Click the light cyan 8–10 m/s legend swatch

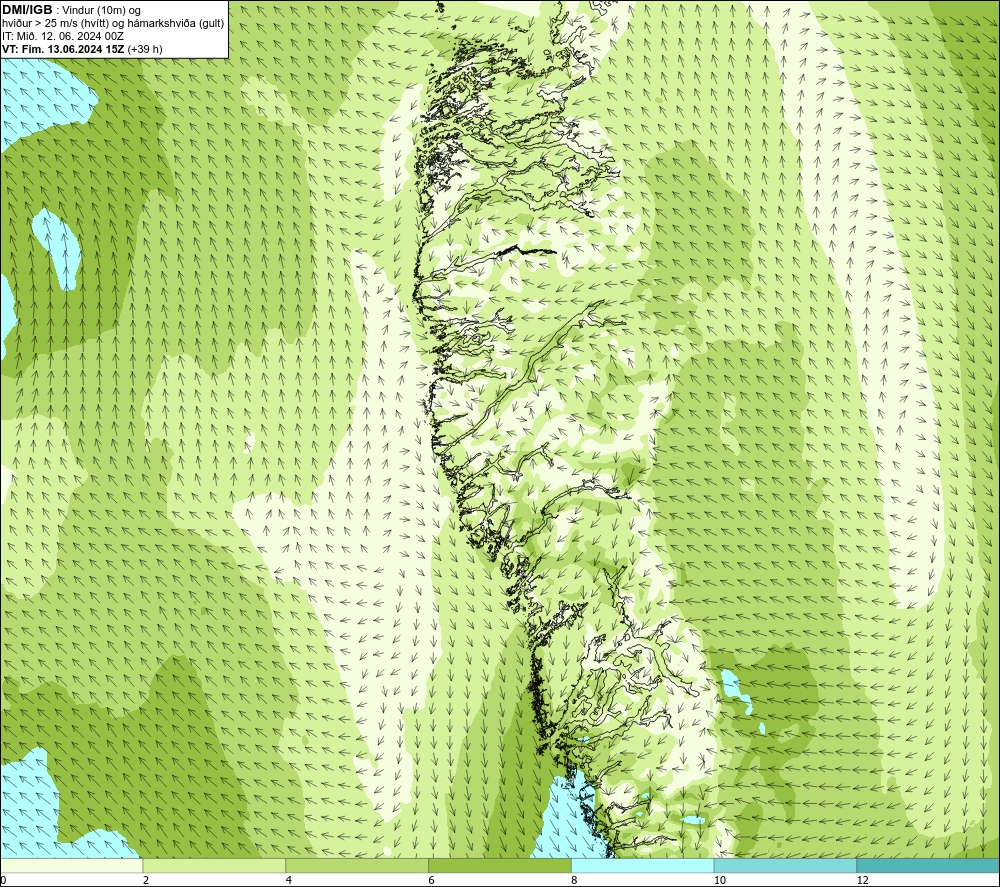[x=643, y=865]
